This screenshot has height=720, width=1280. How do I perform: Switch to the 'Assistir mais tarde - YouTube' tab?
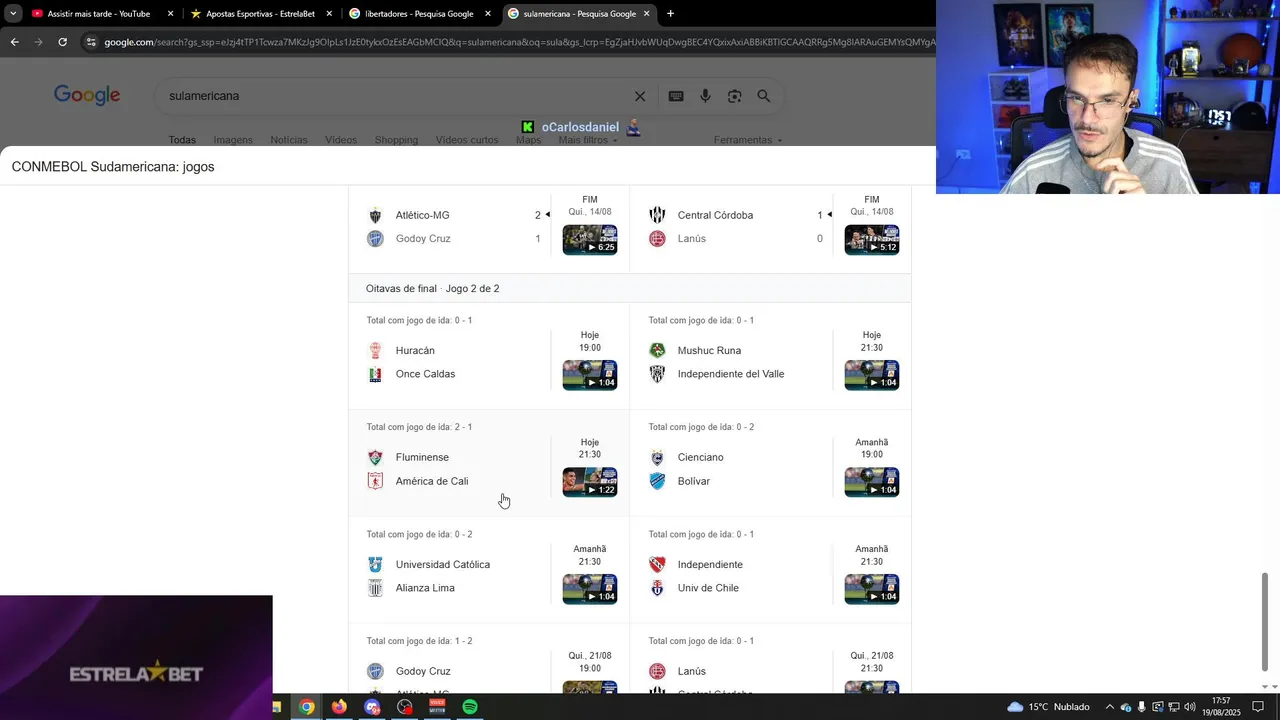click(x=99, y=14)
